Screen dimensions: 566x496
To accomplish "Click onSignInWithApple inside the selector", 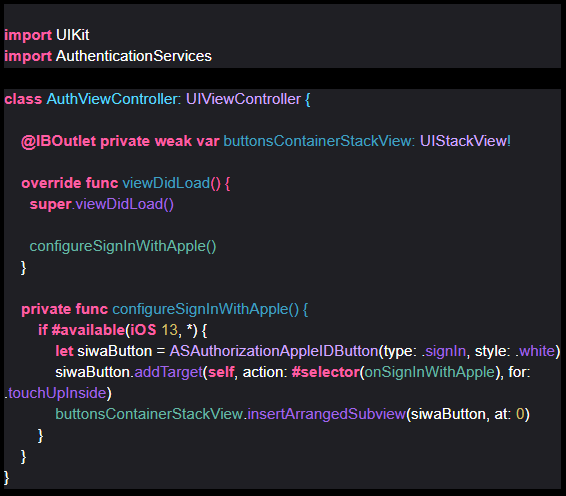I will (430, 372).
